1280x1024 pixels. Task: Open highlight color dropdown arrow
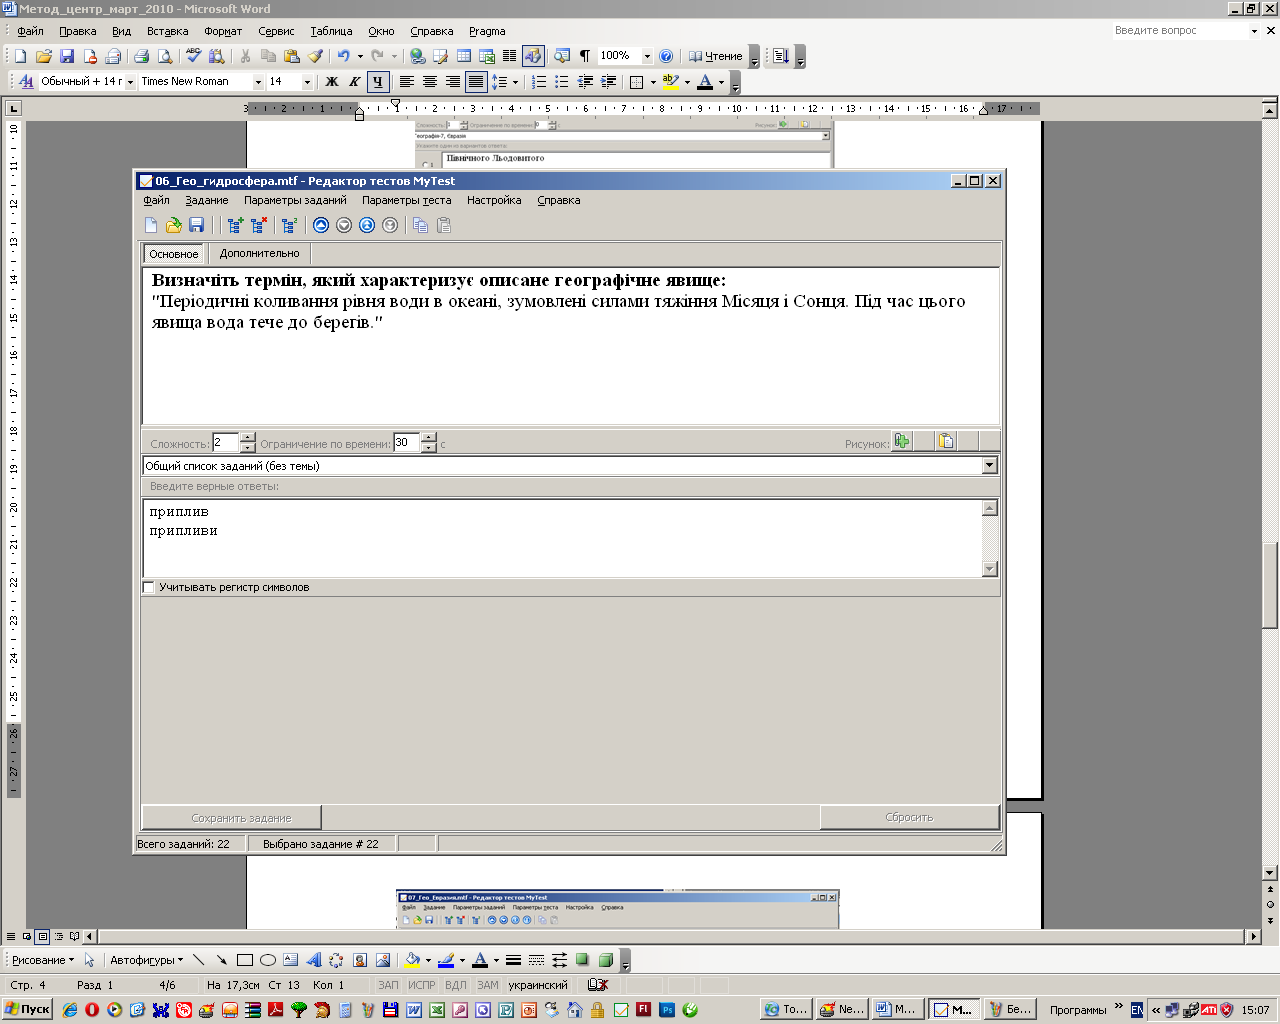coord(687,82)
